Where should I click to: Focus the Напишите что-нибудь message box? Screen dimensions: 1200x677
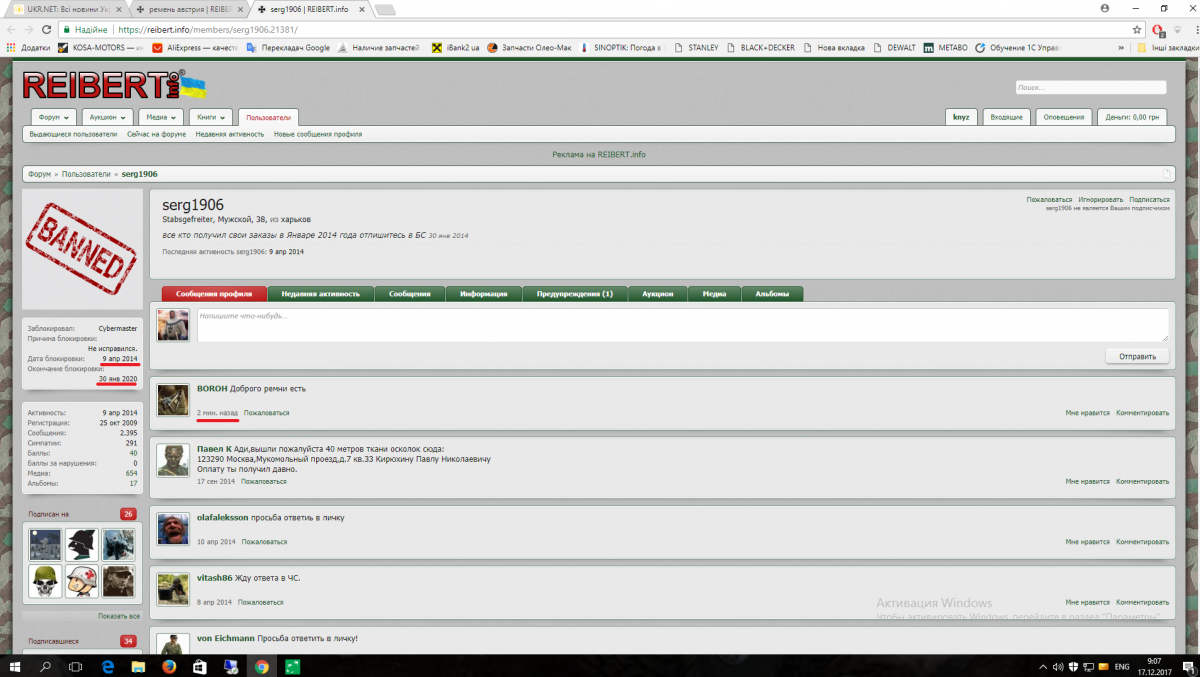682,325
